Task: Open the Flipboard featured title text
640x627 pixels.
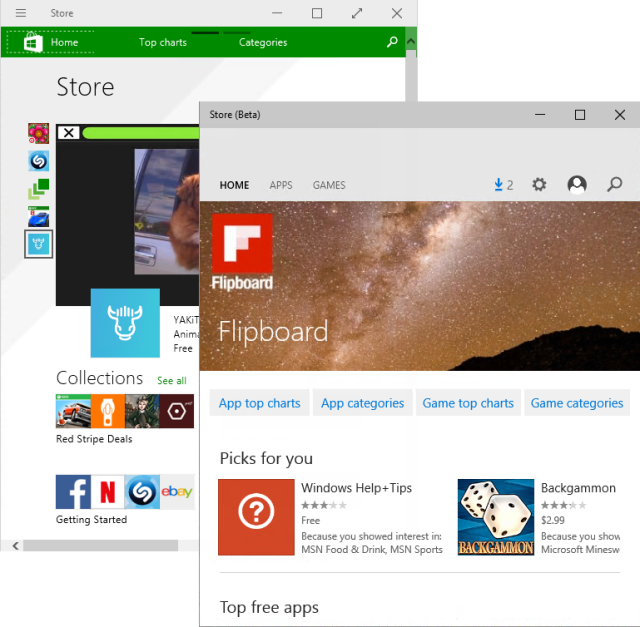Action: (273, 331)
